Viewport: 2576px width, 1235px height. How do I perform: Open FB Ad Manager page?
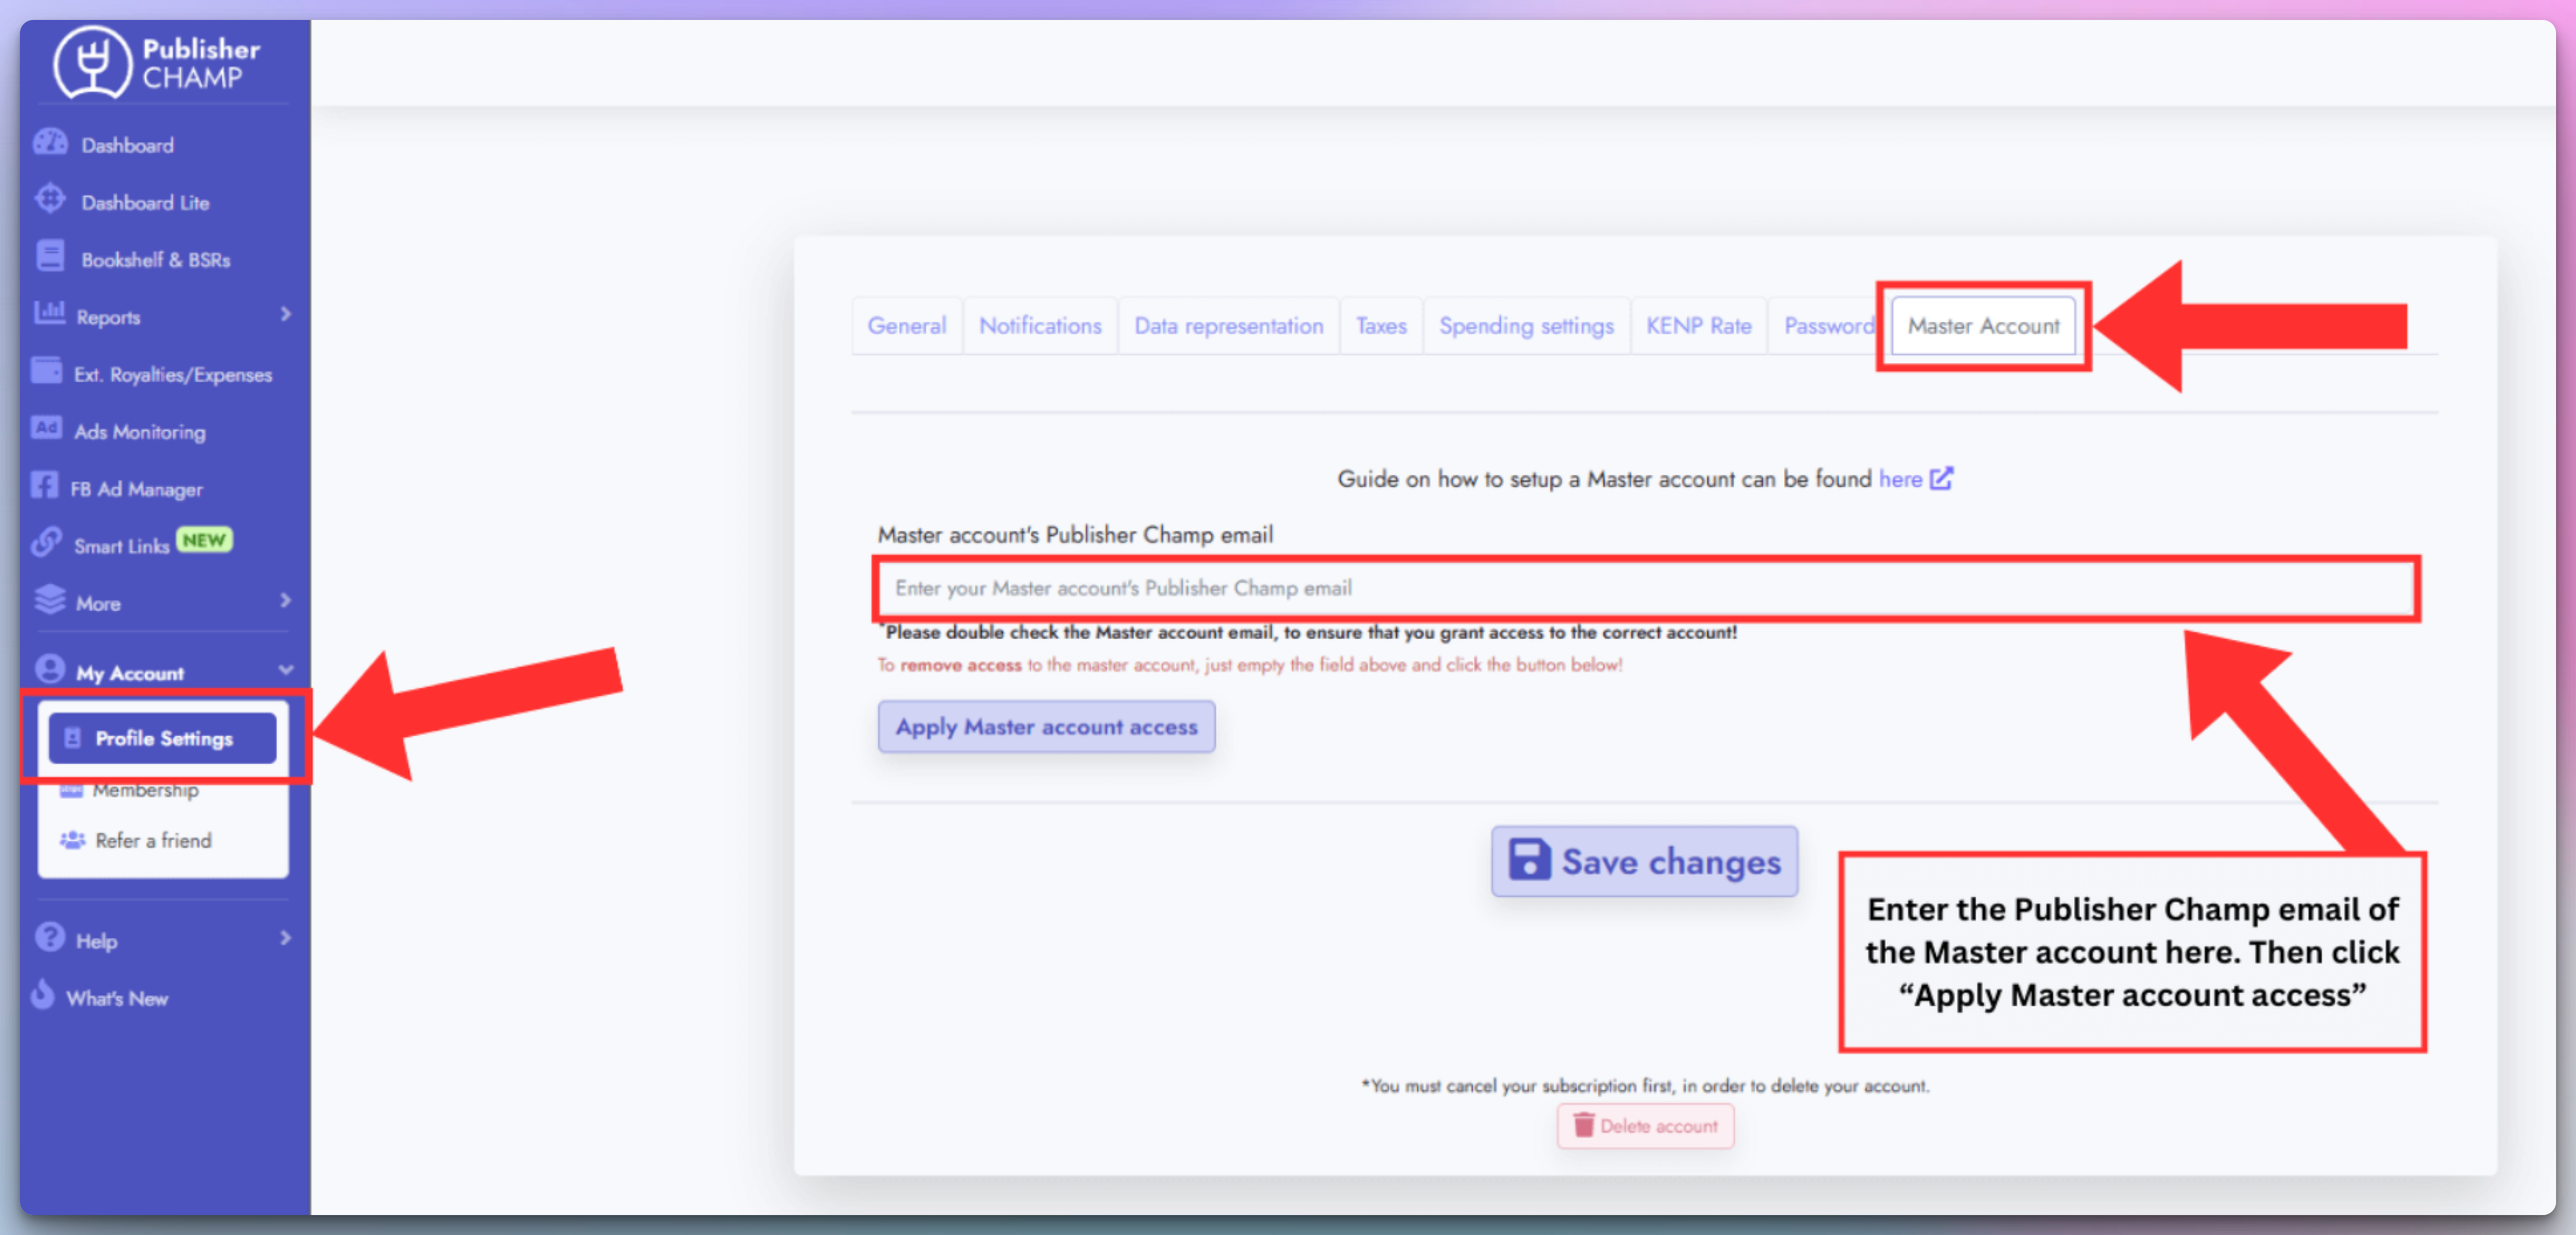136,489
